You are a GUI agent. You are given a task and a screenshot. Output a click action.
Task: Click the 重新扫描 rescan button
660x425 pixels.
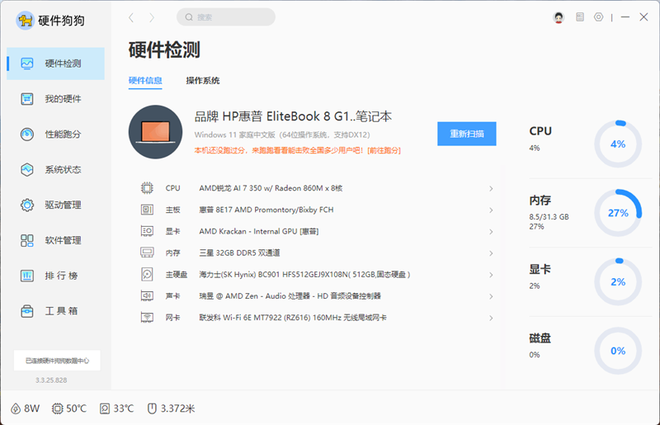[x=466, y=133]
